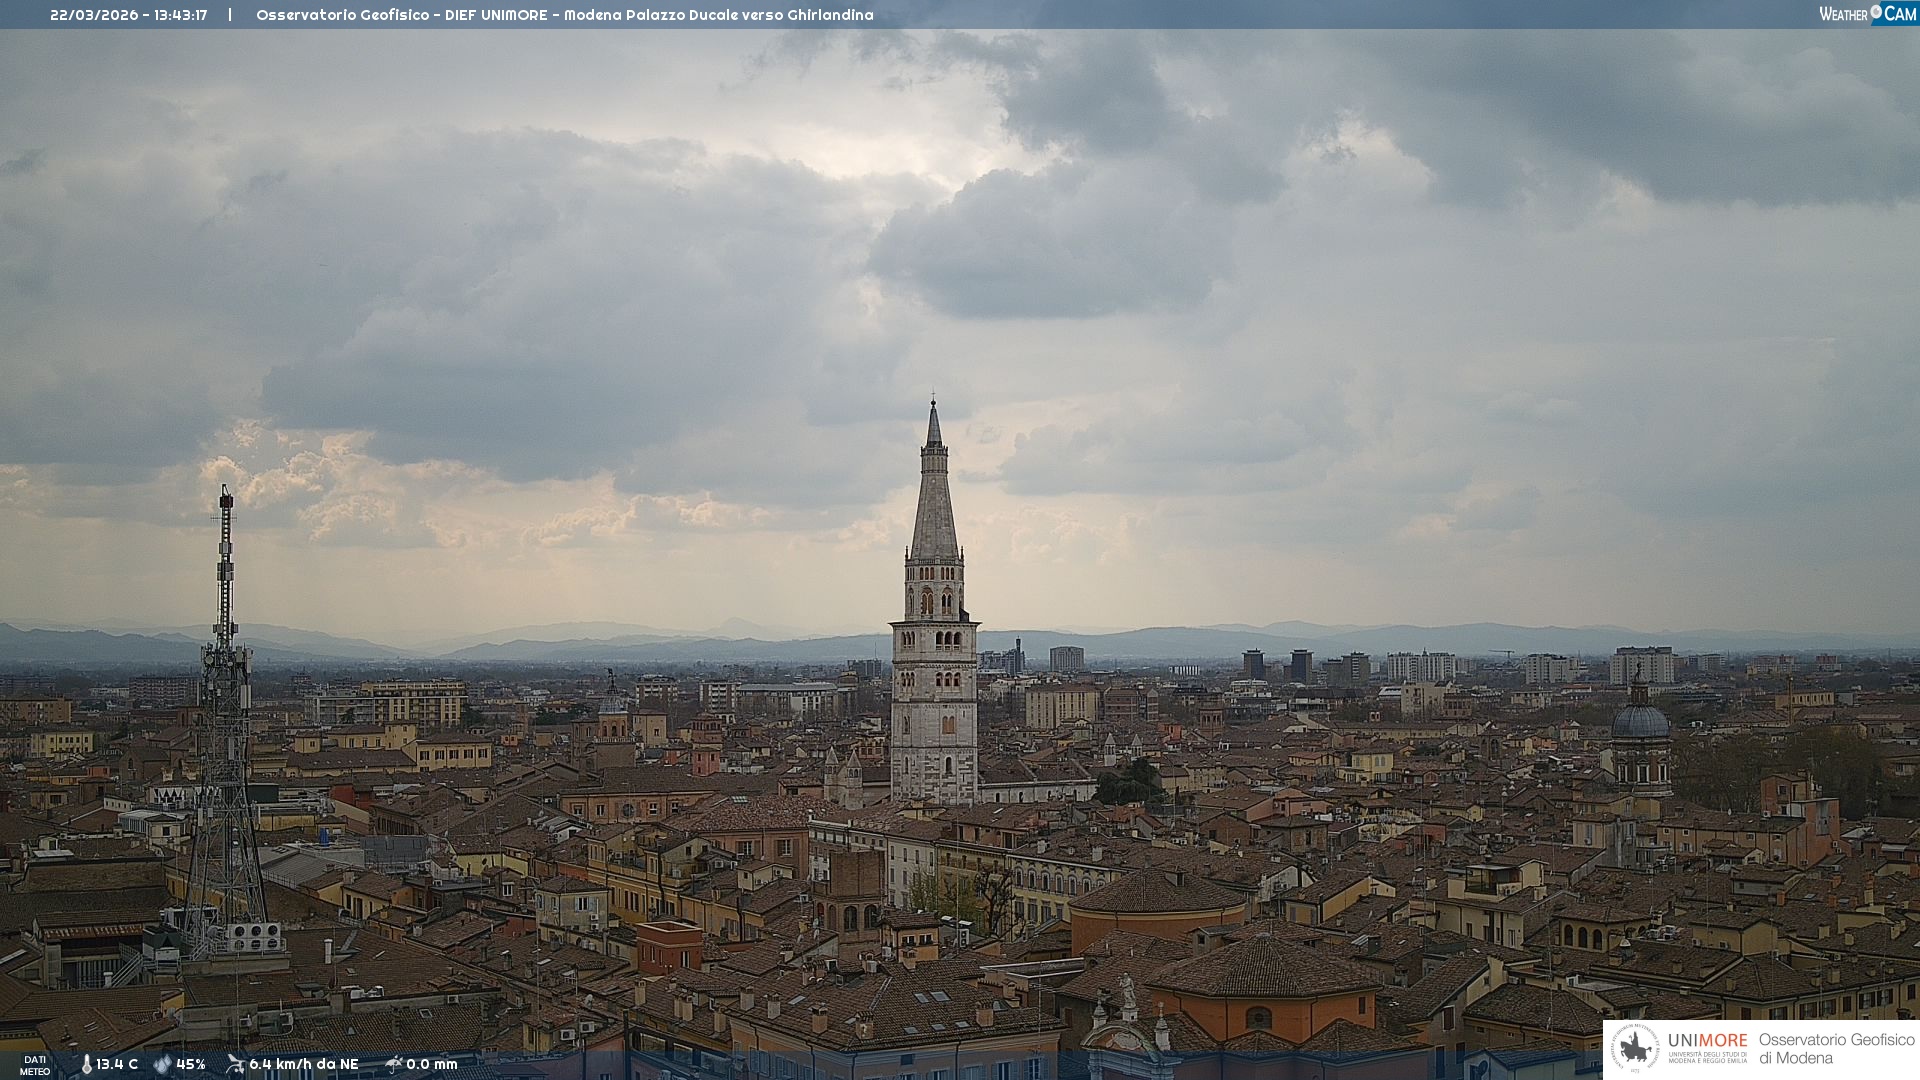The height and width of the screenshot is (1080, 1920).
Task: Click Osservatorio Geofisico di Modena text
Action: 1836,1048
